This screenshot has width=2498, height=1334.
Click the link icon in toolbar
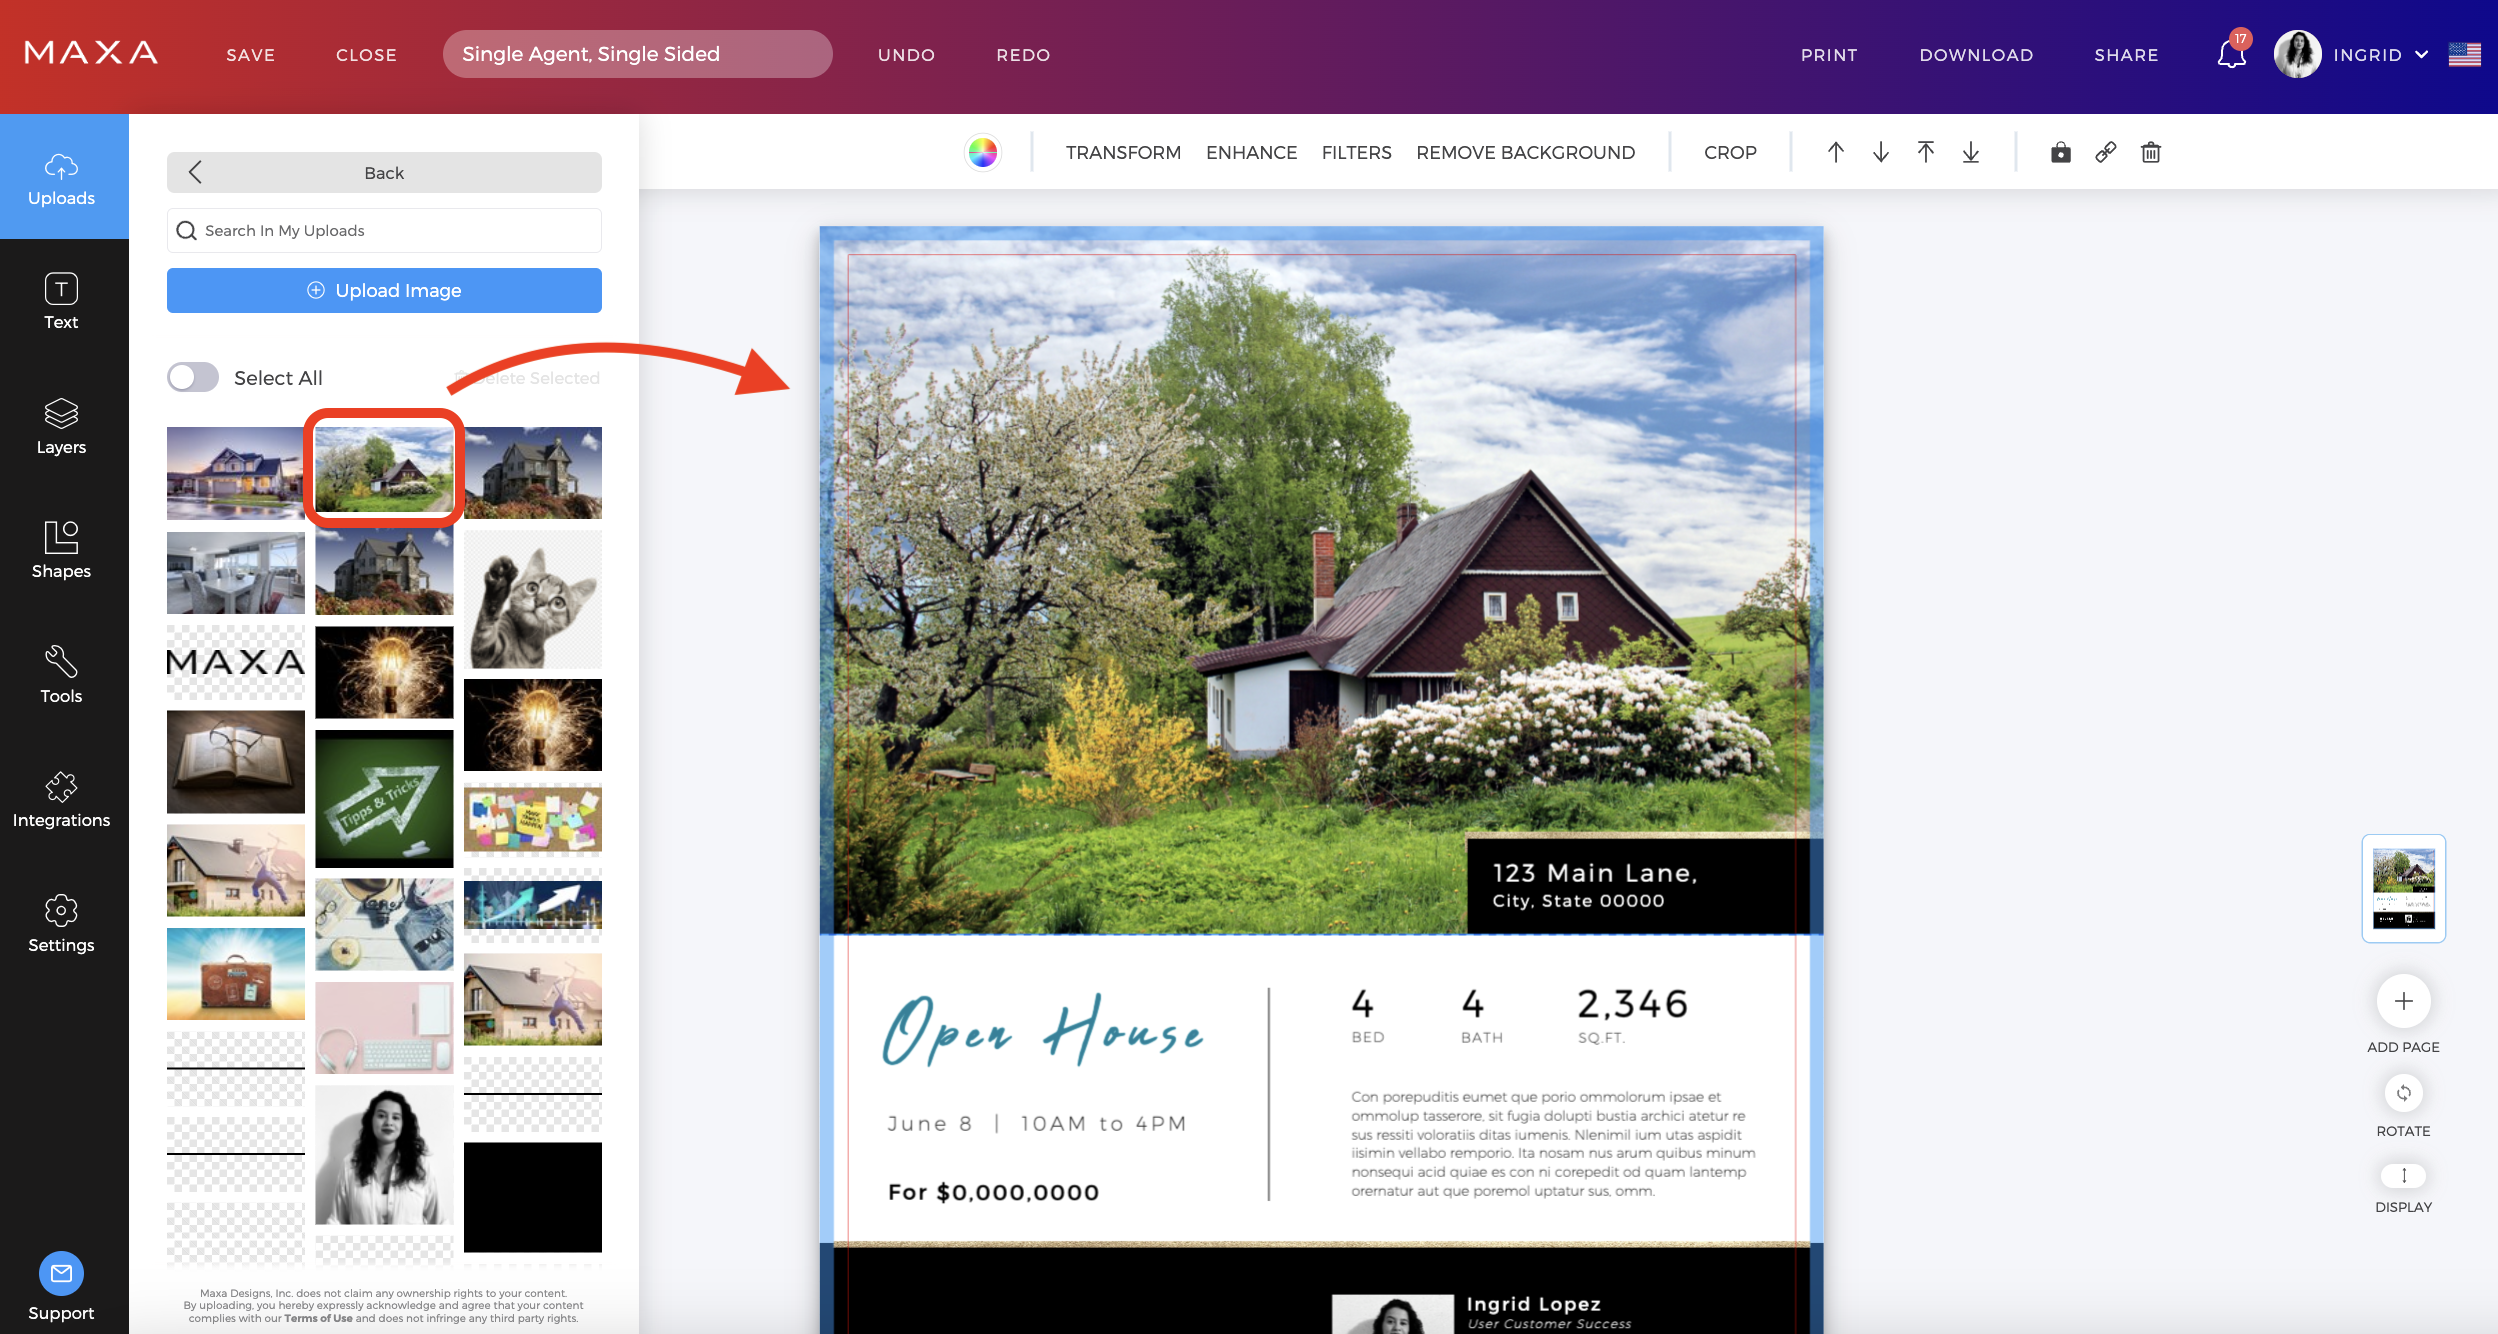tap(2106, 152)
